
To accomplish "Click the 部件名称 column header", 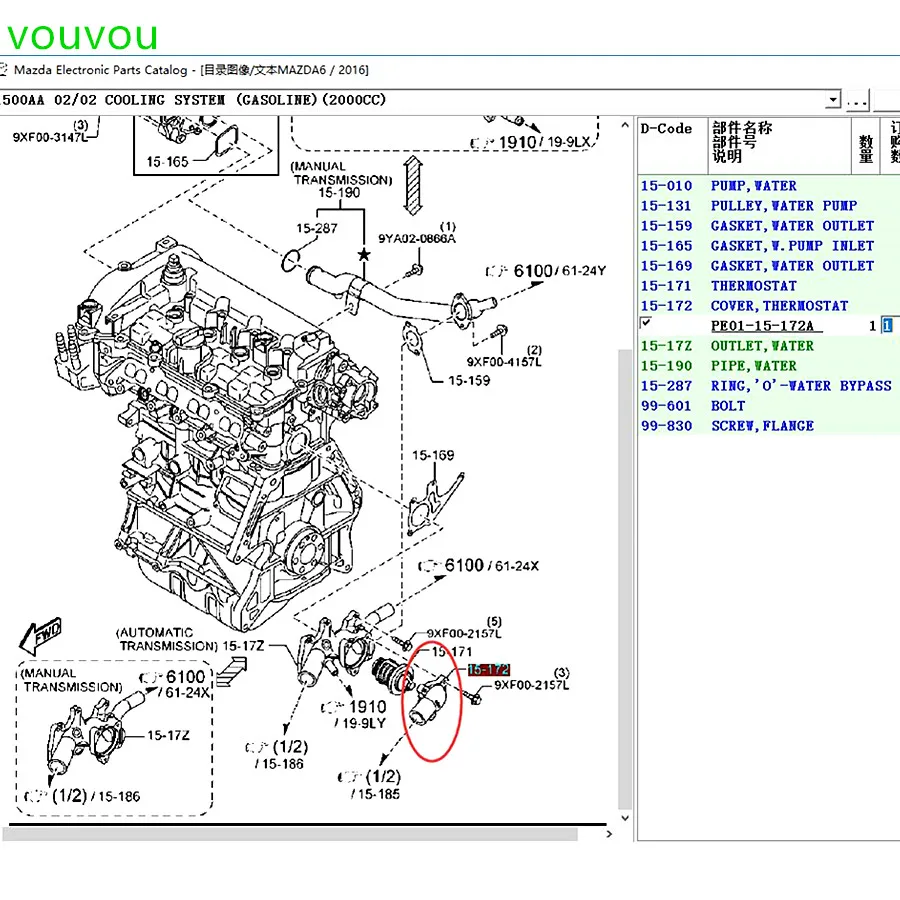I will pos(779,146).
